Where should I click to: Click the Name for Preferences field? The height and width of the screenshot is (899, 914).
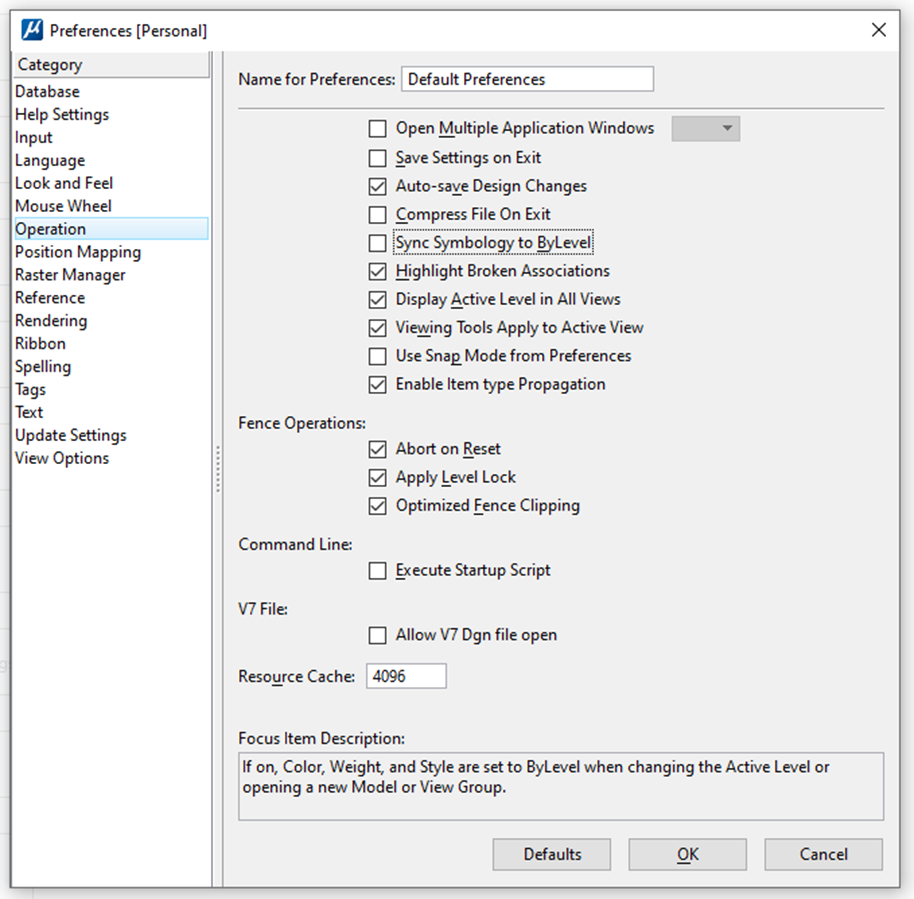click(527, 79)
